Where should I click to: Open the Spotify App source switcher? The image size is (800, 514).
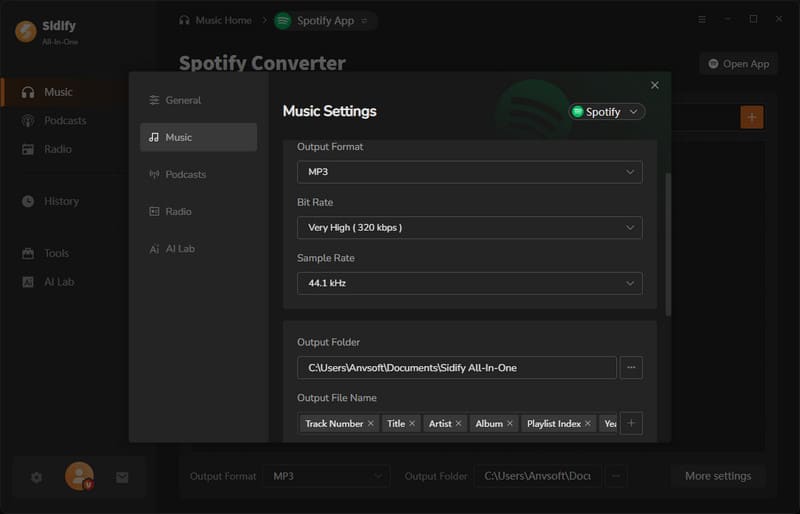[x=326, y=21]
